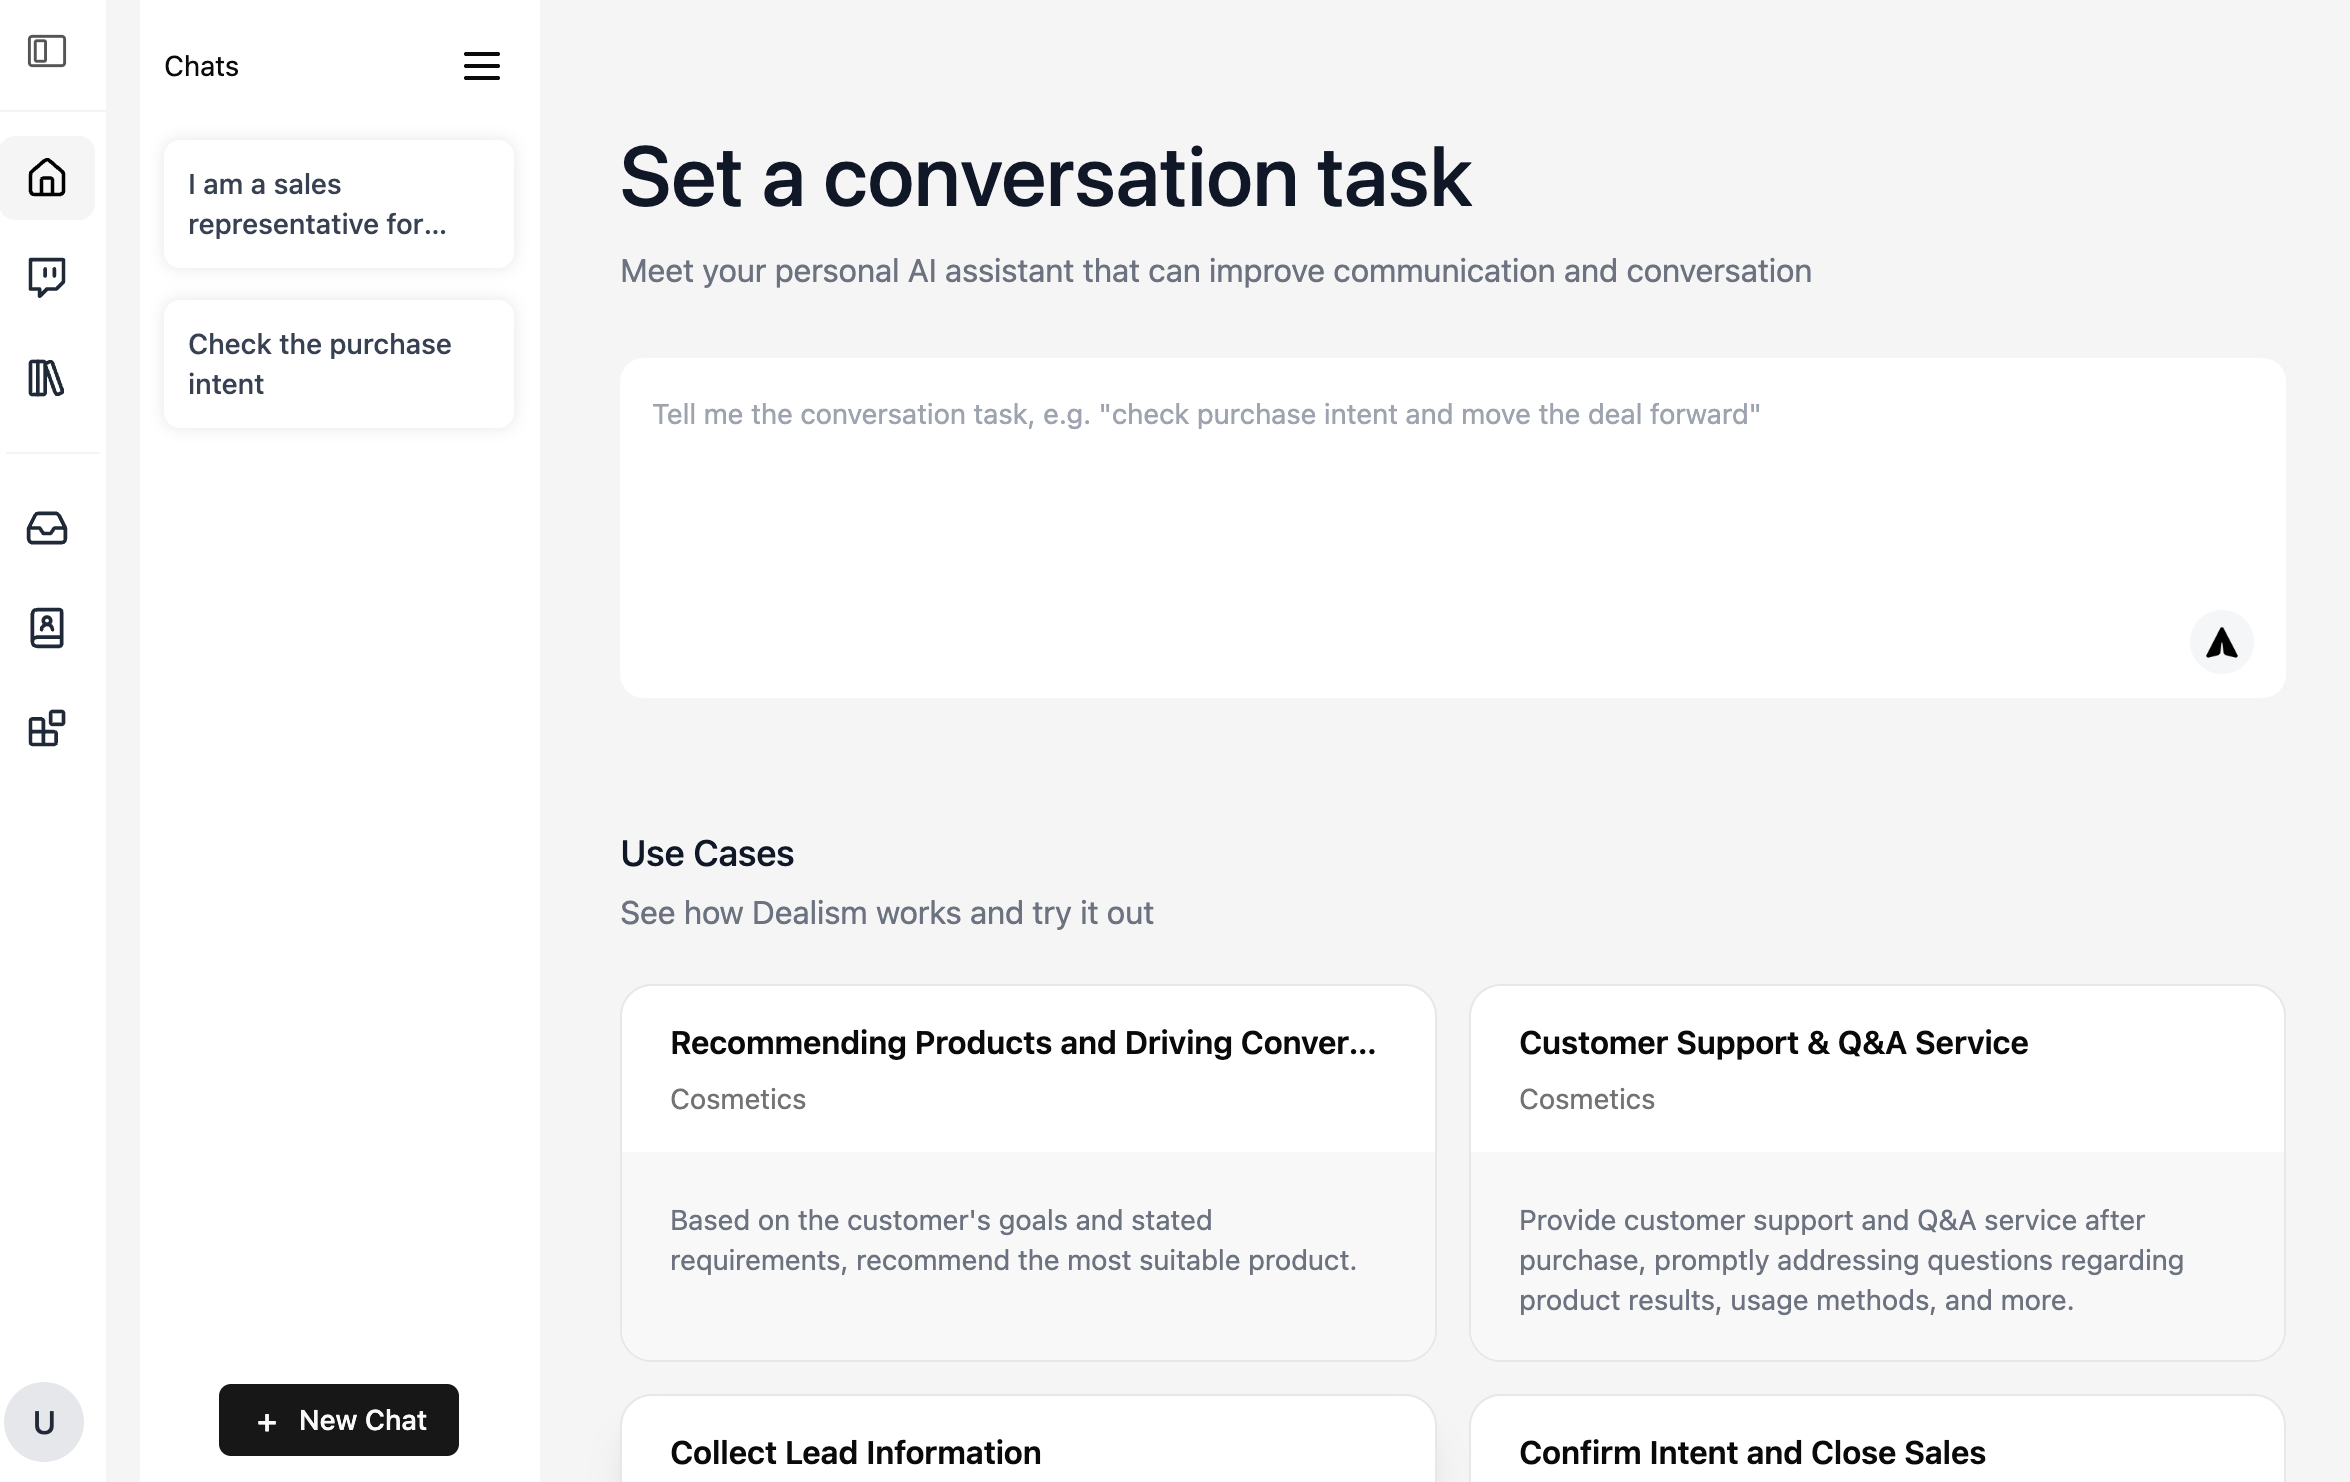Screen dimensions: 2350x1482
Task: Click the Chats panel heading
Action: (202, 66)
